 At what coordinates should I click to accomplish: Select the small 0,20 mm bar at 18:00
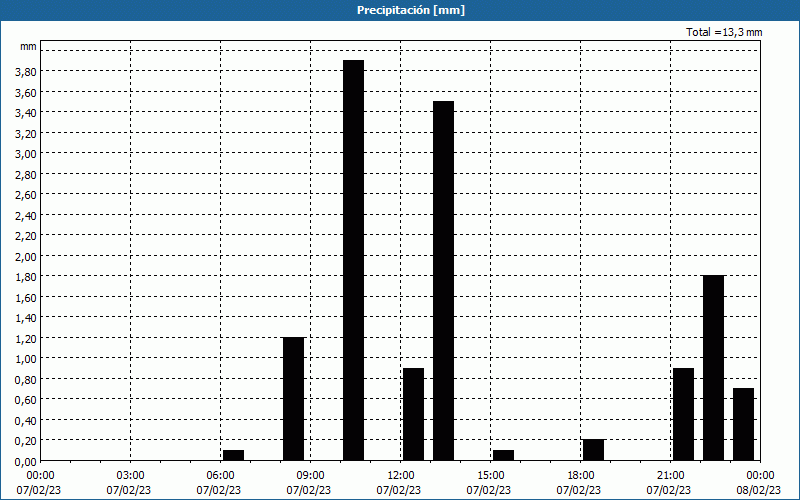click(593, 450)
